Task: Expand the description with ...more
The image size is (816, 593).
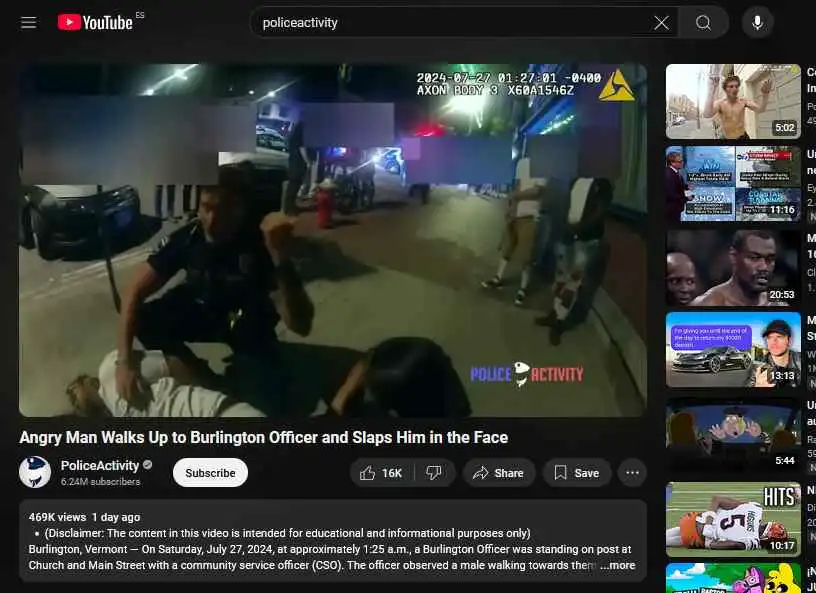Action: click(x=618, y=565)
